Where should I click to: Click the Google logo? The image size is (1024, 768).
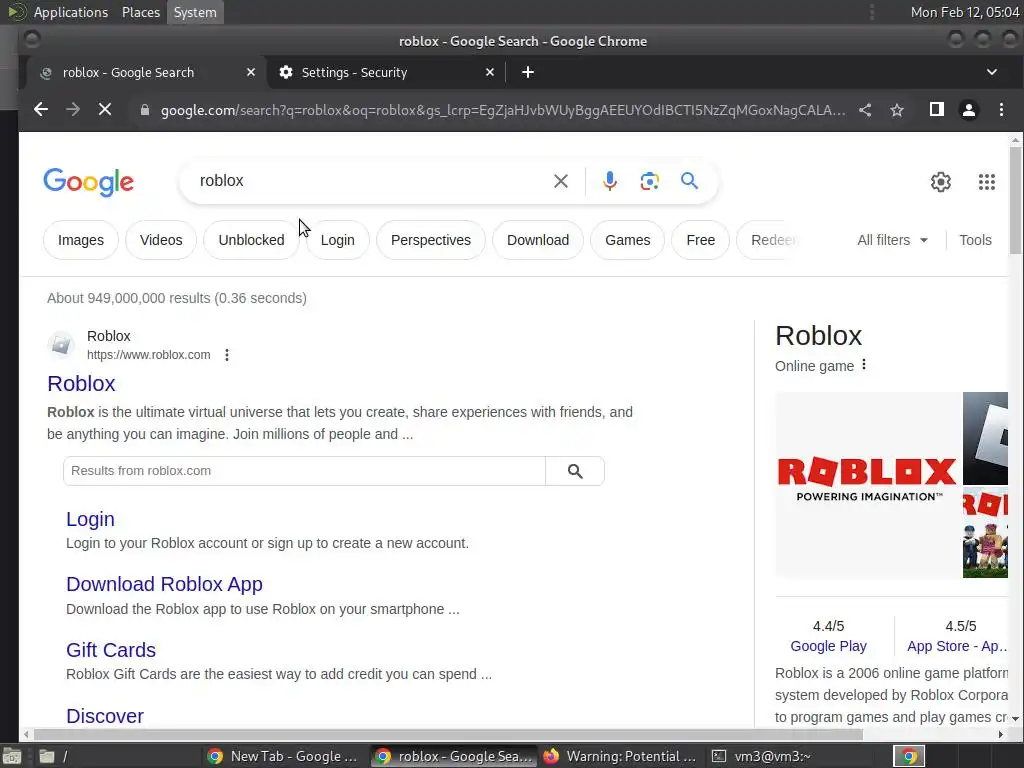point(88,182)
